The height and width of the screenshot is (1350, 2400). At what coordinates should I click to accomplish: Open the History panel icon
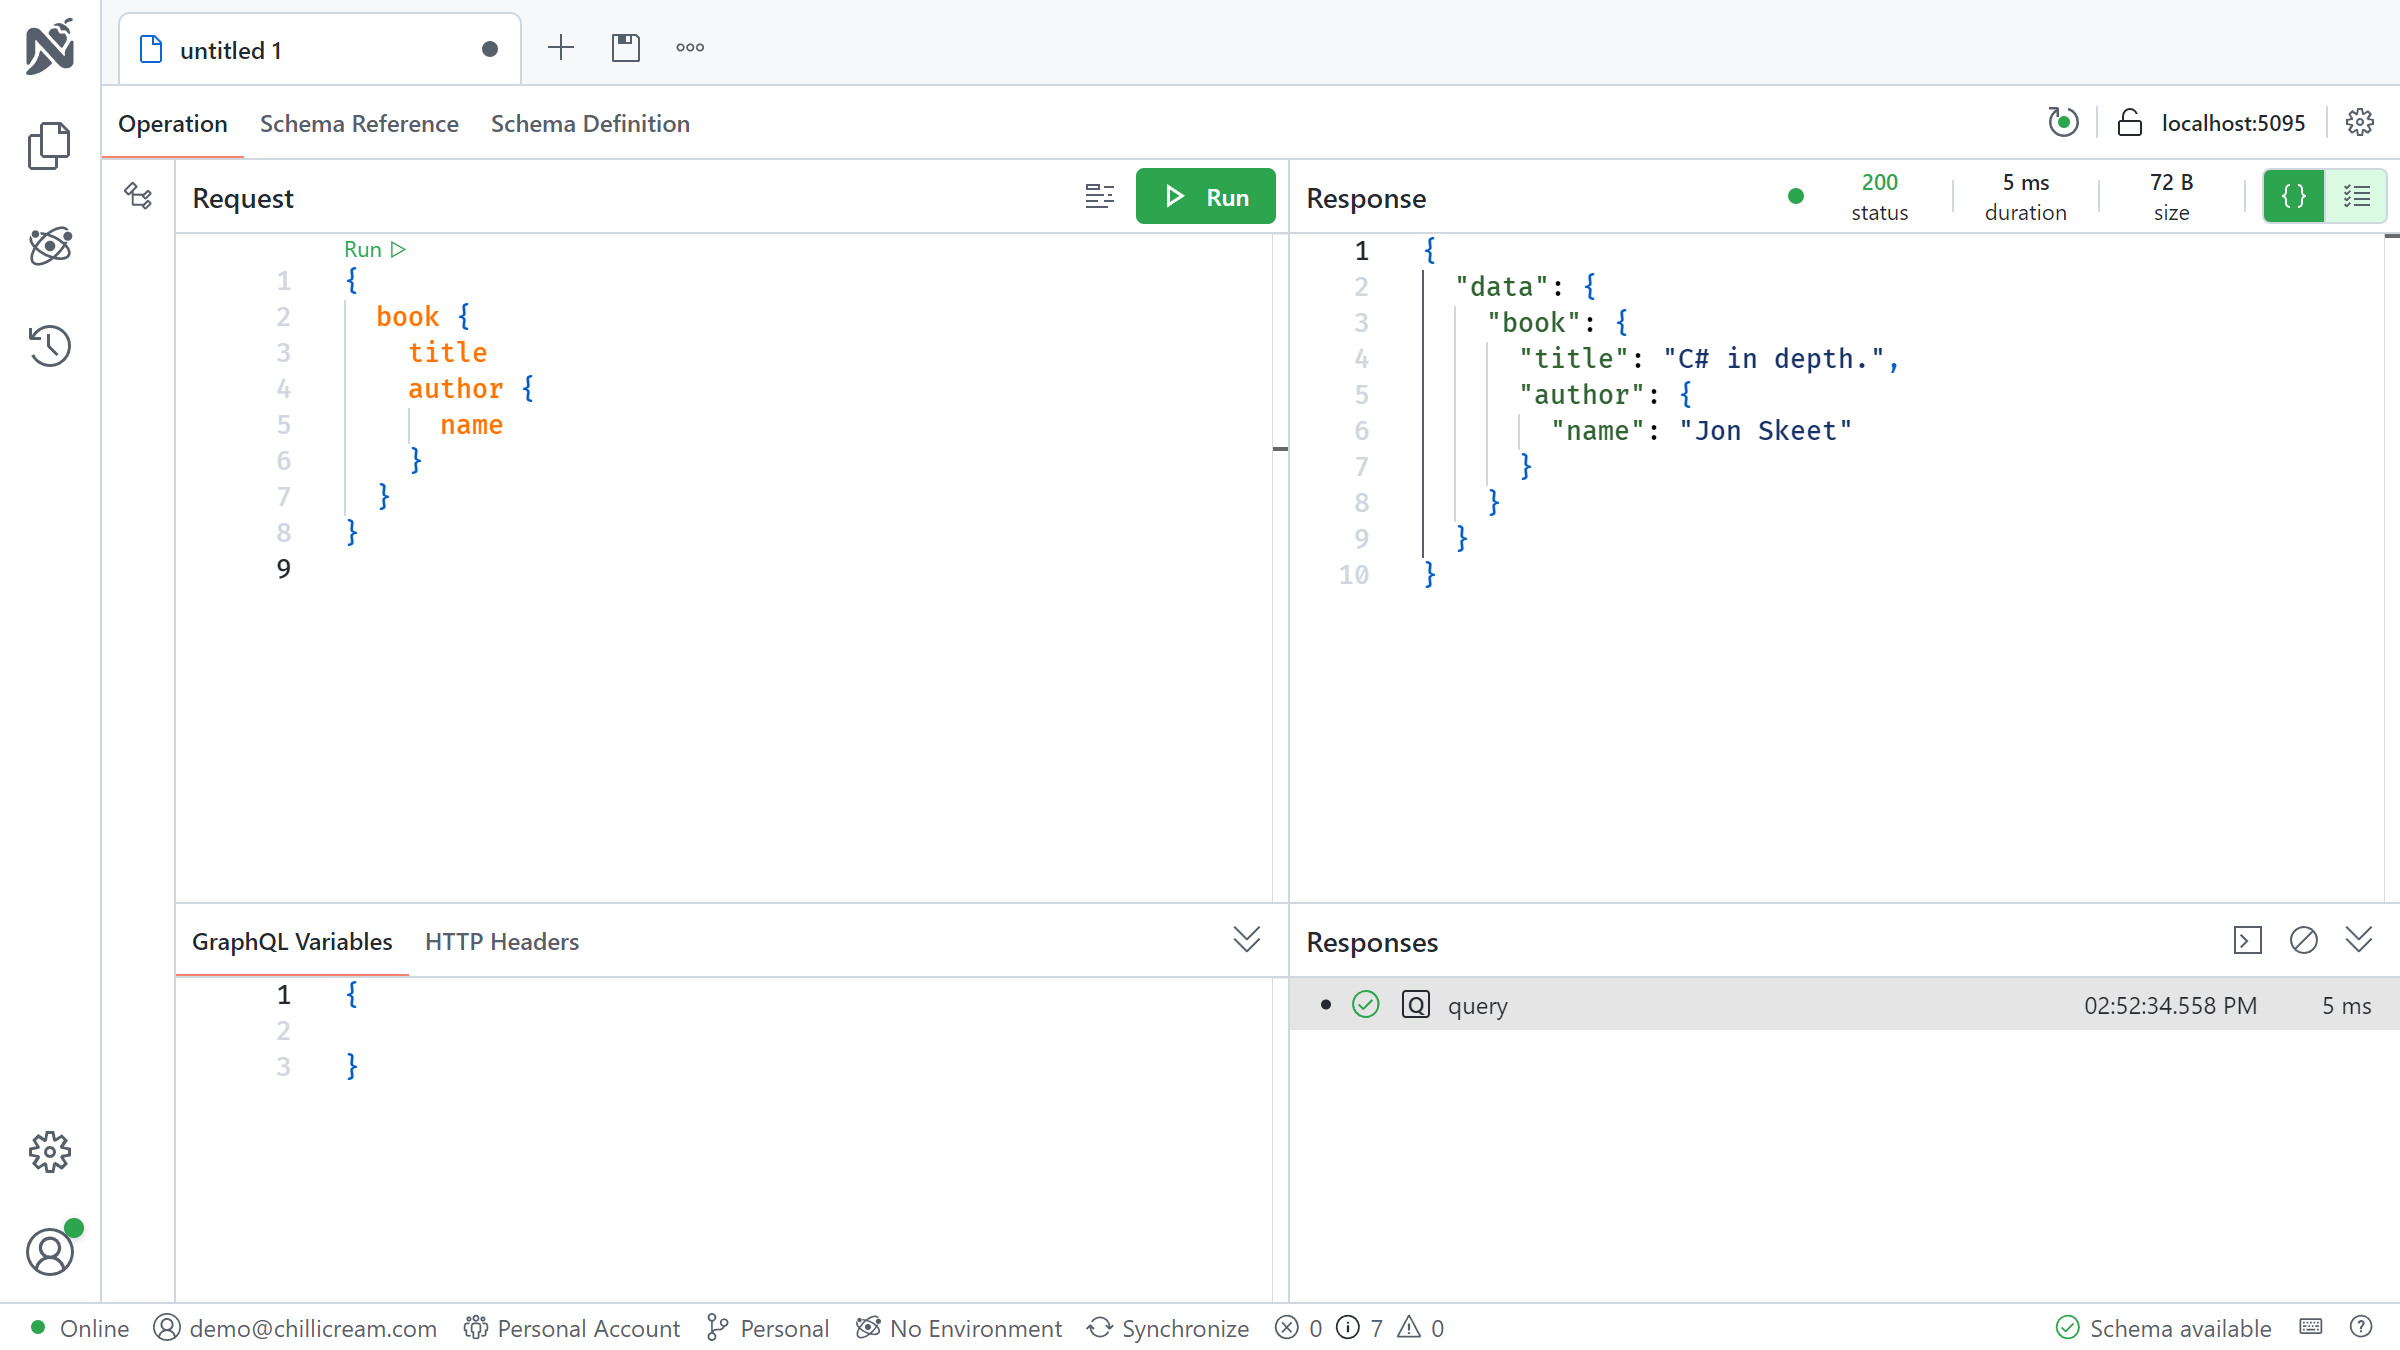[49, 346]
